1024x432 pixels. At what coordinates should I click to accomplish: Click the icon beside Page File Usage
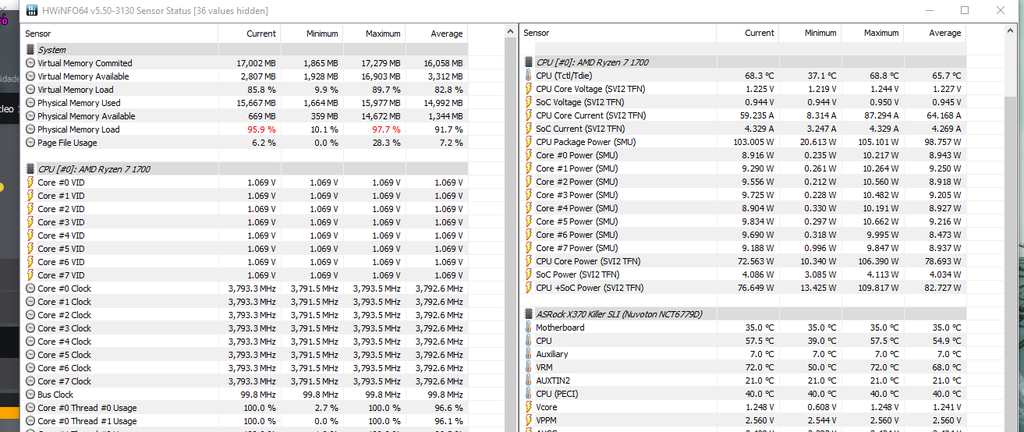point(30,142)
